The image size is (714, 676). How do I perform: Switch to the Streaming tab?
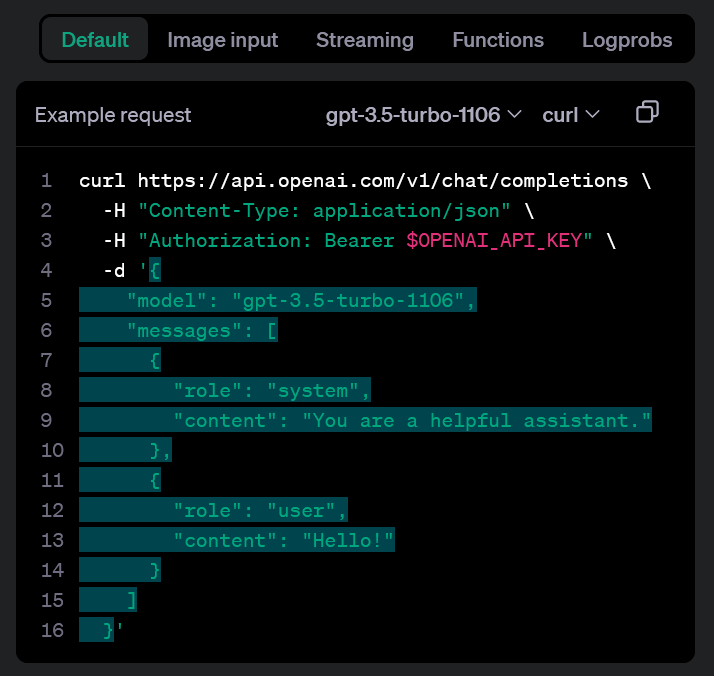(x=365, y=40)
